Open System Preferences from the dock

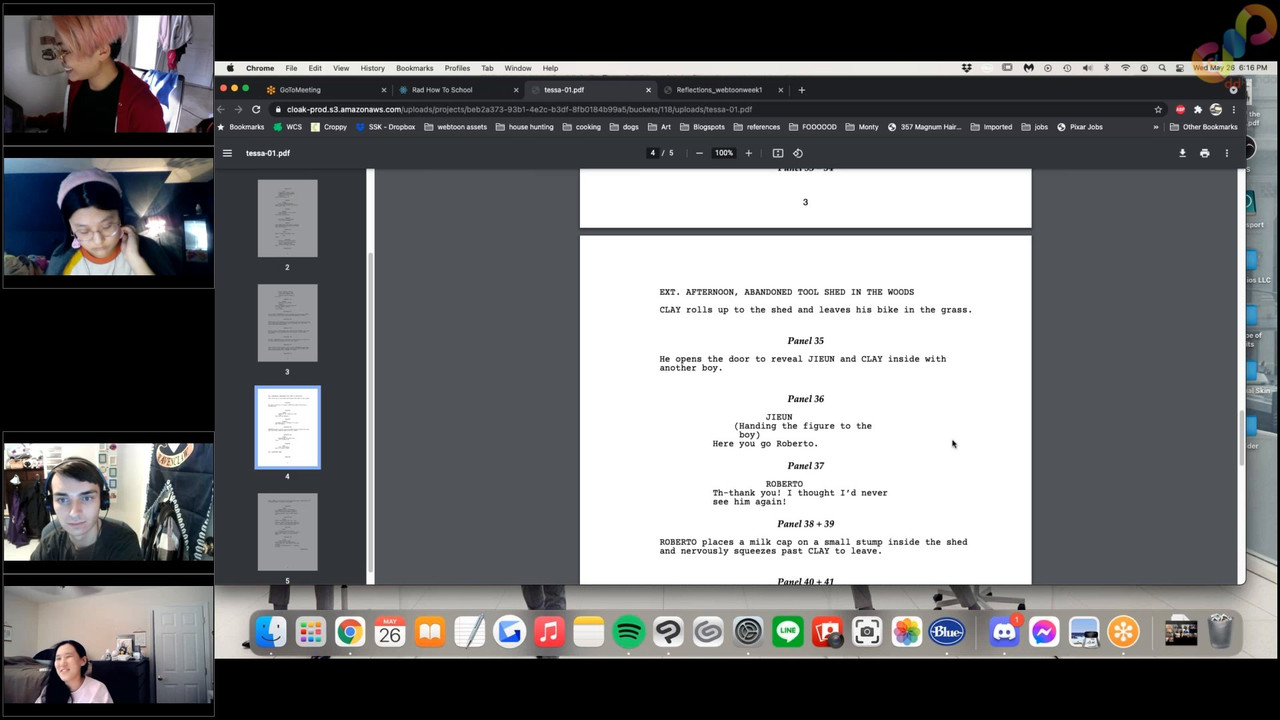tap(747, 631)
